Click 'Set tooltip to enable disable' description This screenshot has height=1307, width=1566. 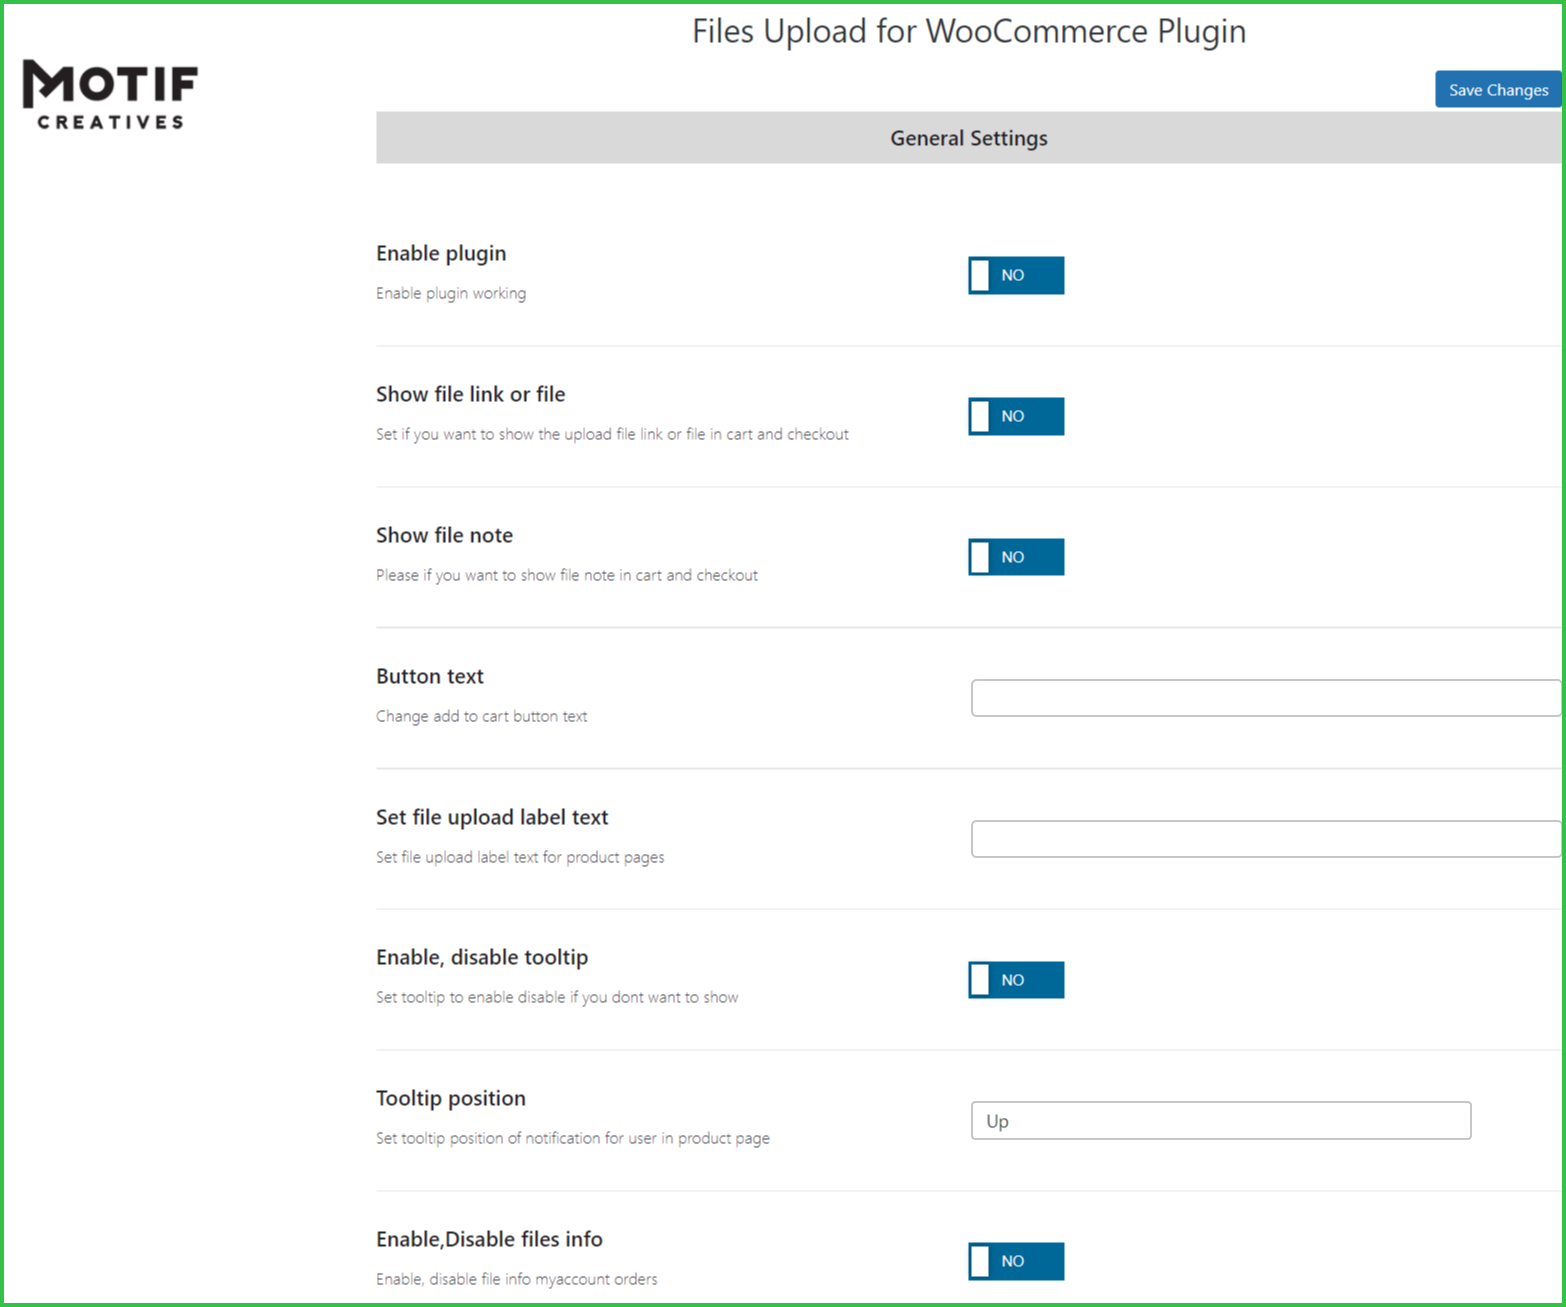[557, 997]
